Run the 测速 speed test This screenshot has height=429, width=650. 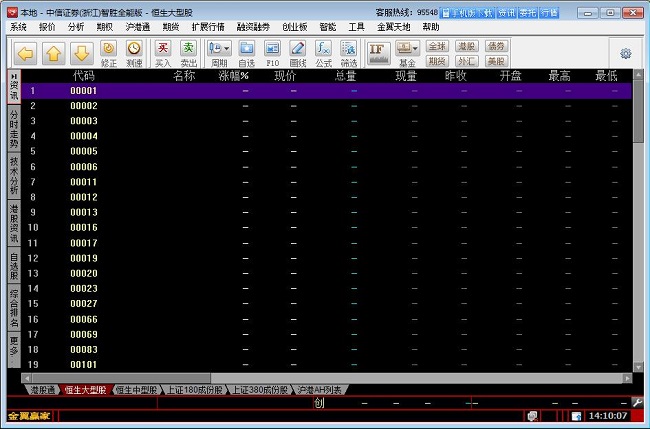pyautogui.click(x=134, y=54)
